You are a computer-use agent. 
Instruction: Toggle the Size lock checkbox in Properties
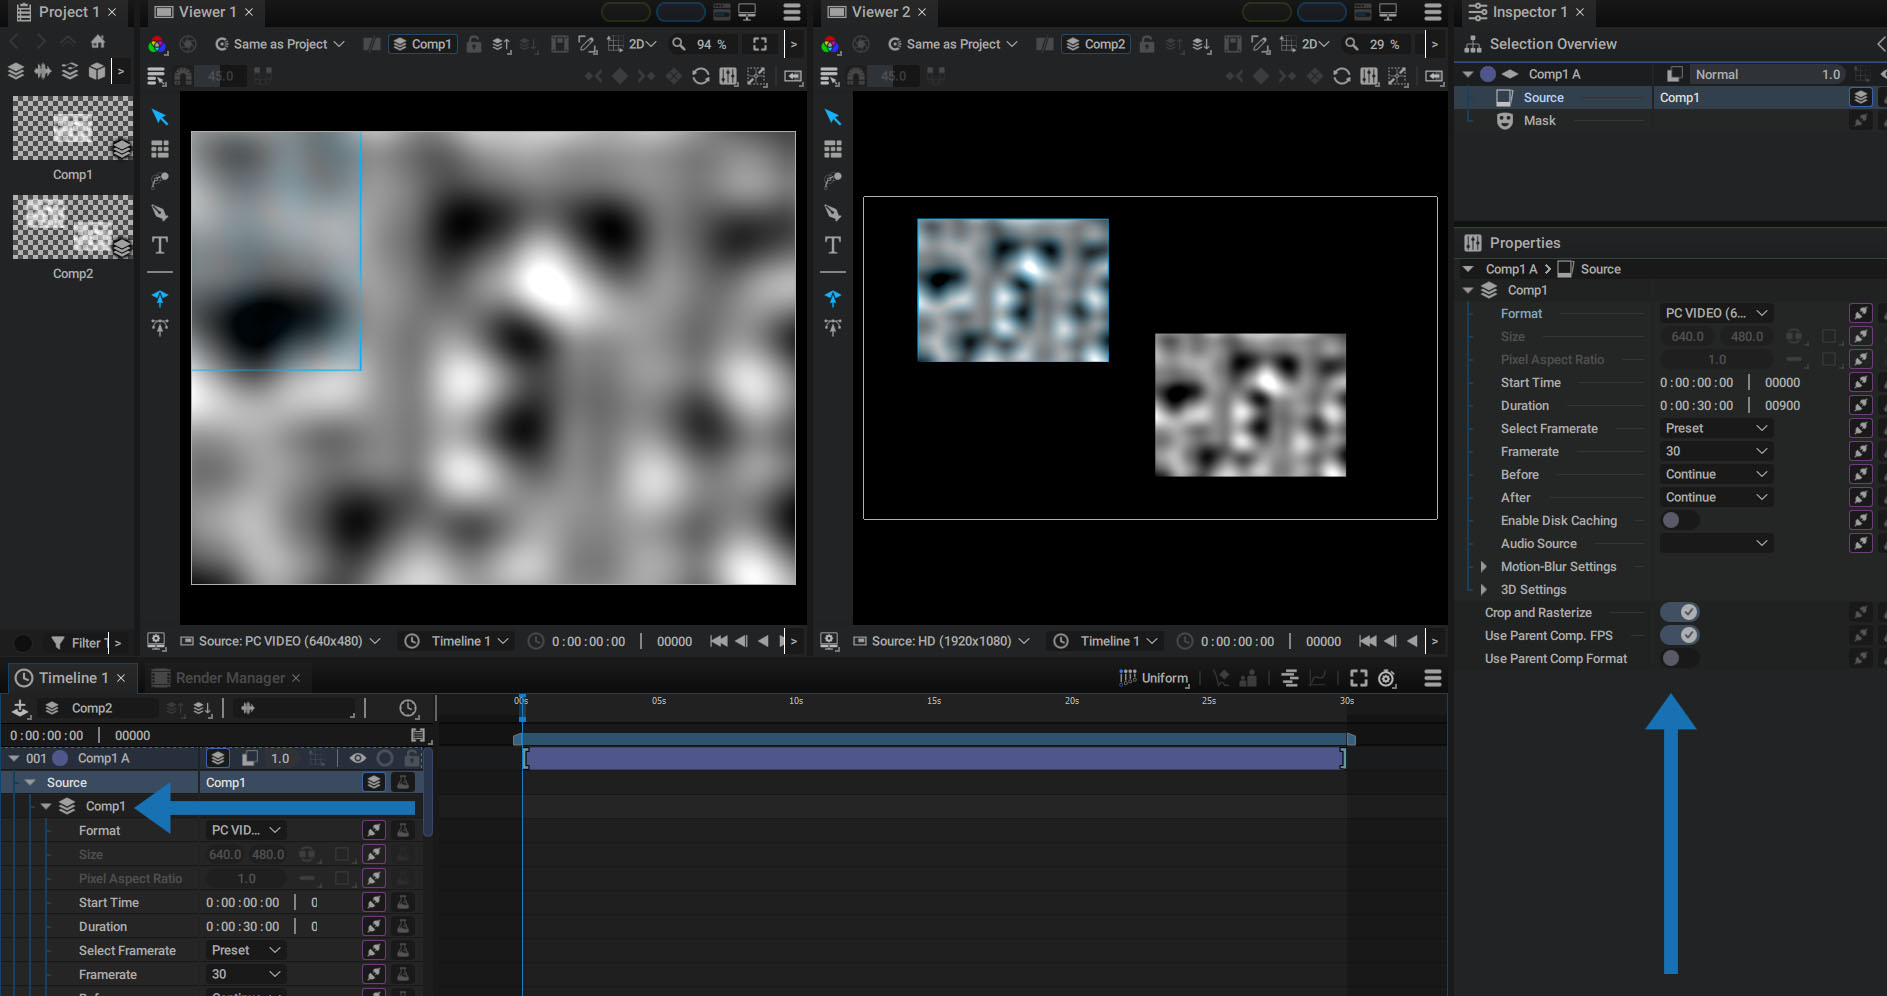pos(1829,336)
